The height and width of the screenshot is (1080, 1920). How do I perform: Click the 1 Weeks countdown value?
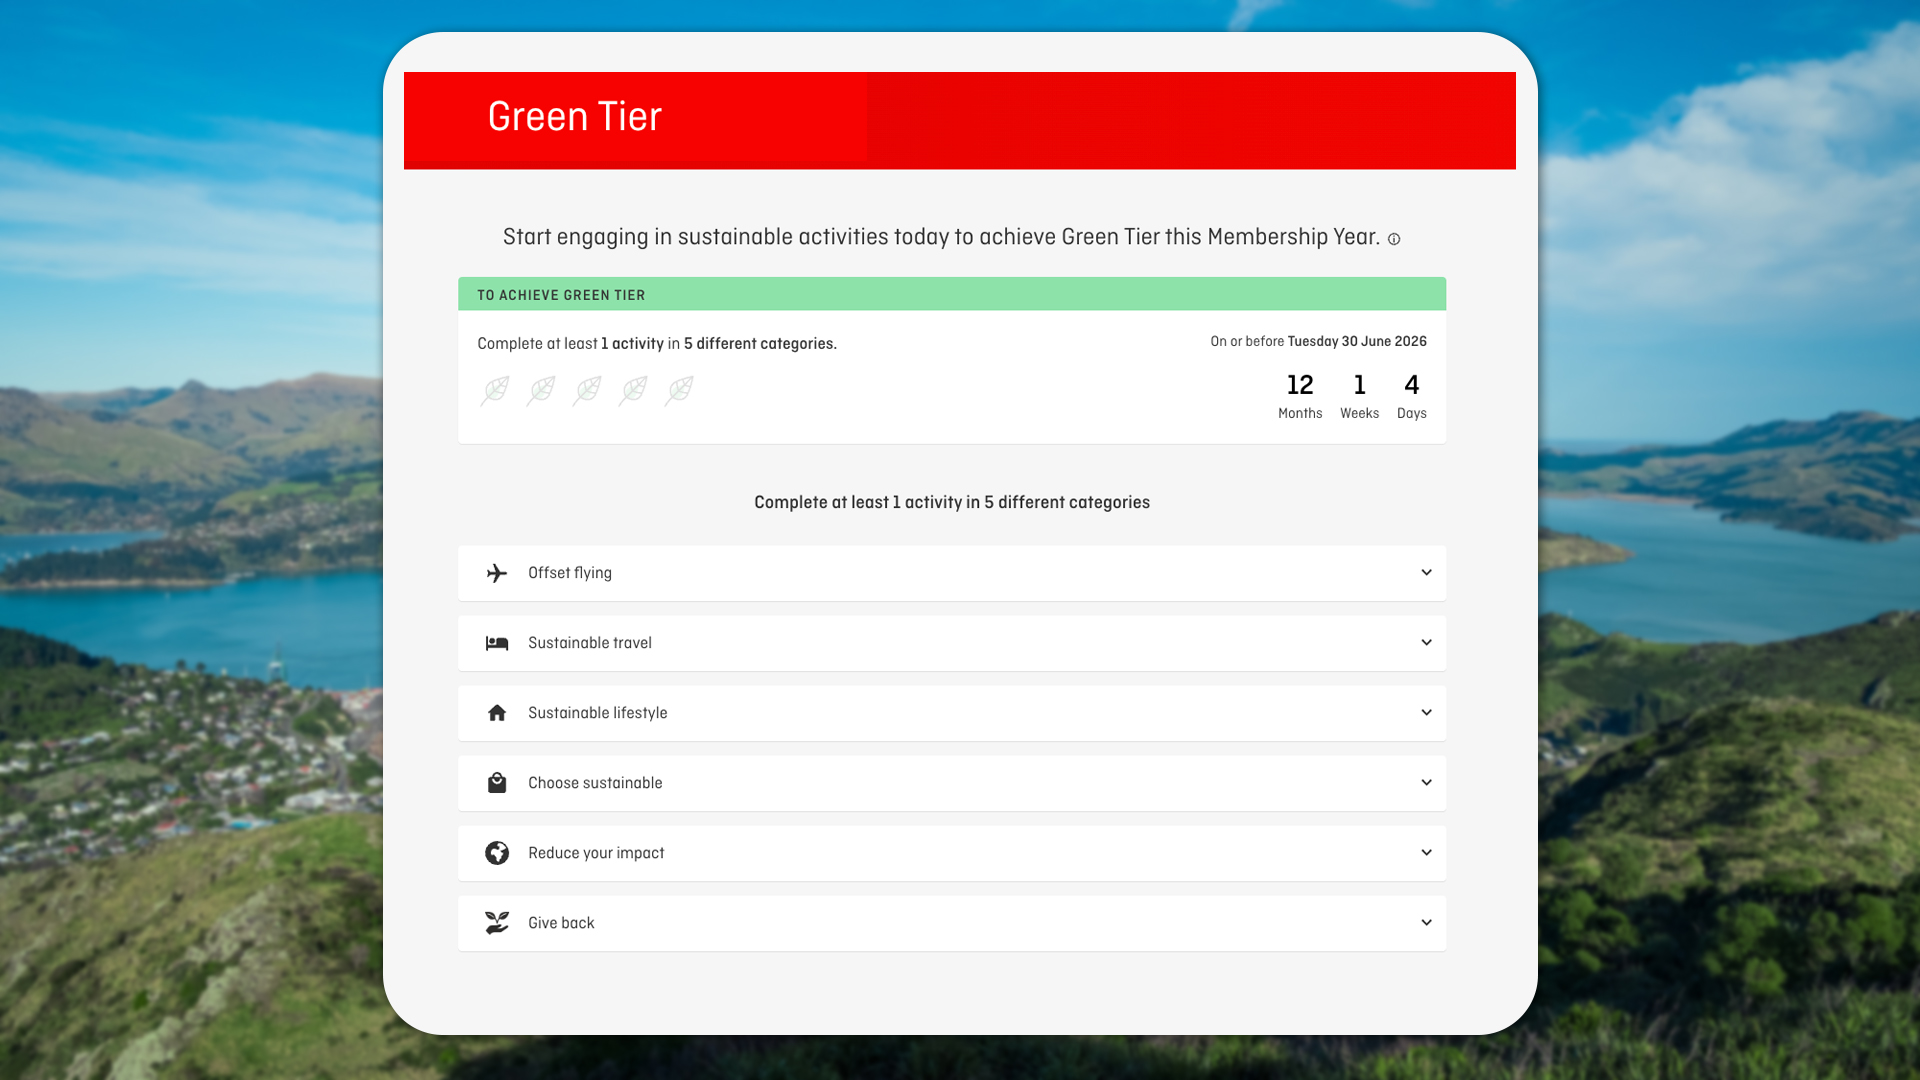point(1360,397)
